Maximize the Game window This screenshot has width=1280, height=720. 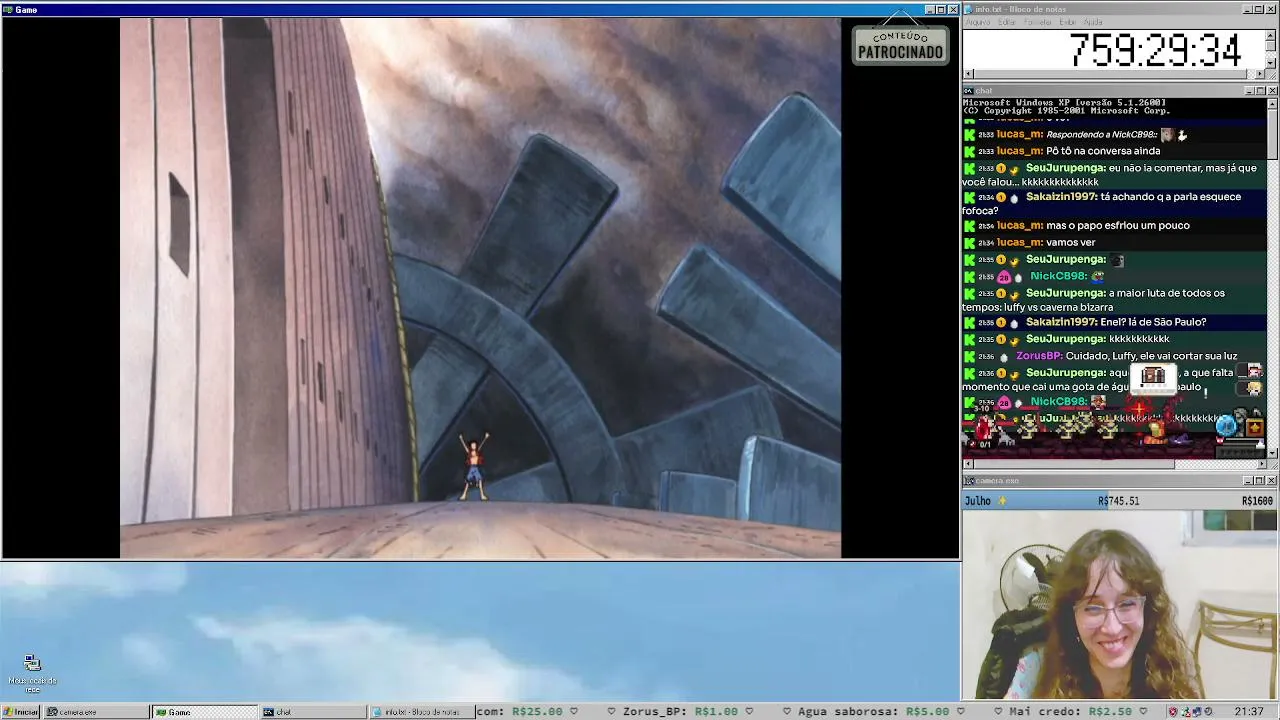[941, 9]
